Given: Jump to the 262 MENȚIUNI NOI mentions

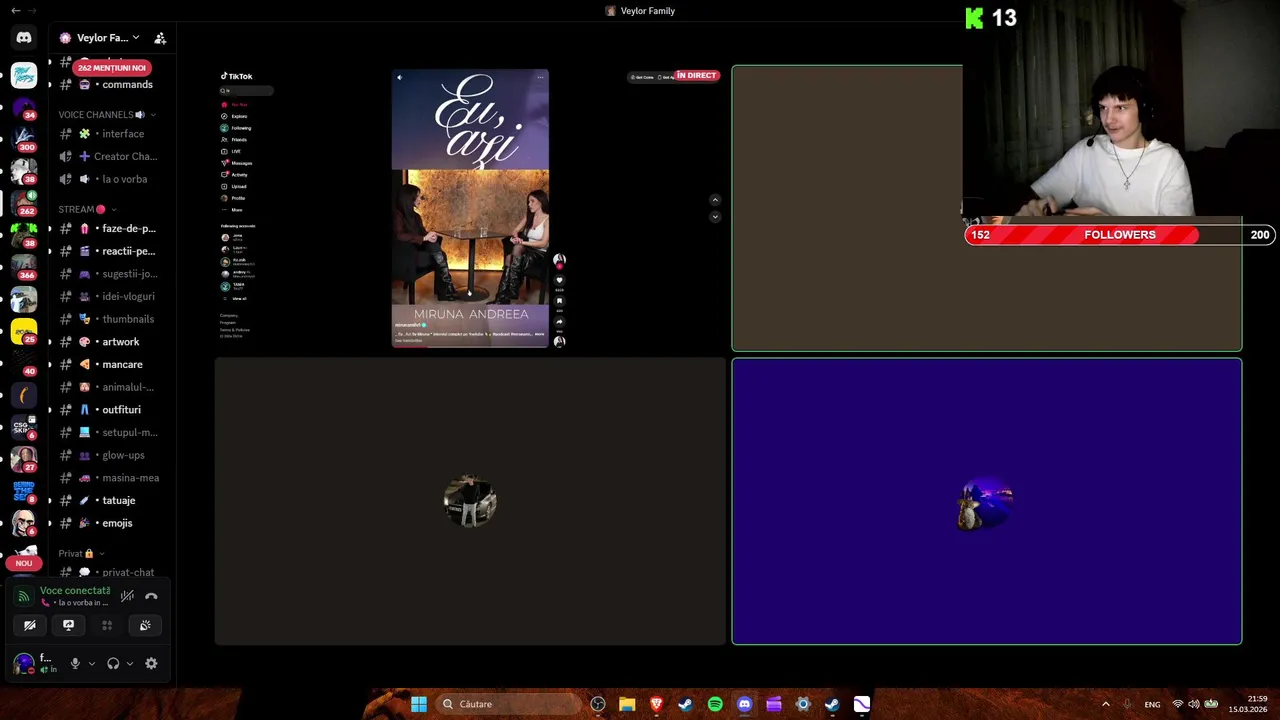Looking at the screenshot, I should tap(112, 67).
